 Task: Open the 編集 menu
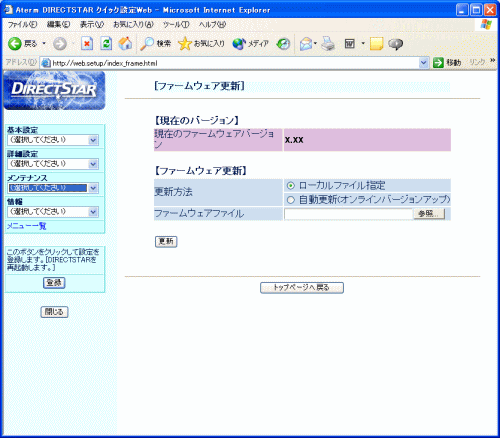(x=58, y=25)
